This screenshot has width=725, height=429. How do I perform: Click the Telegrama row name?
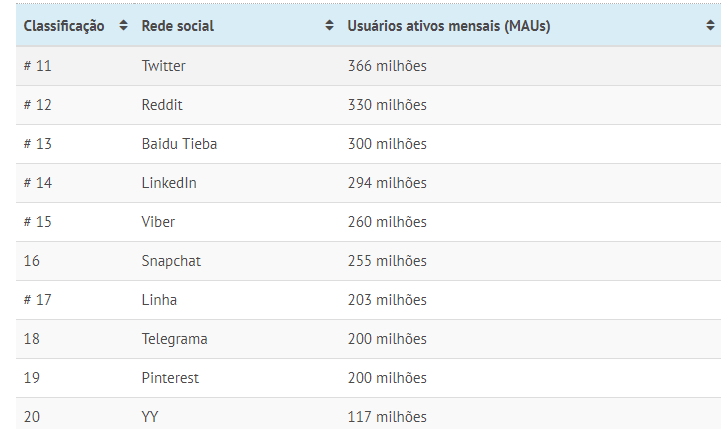174,339
